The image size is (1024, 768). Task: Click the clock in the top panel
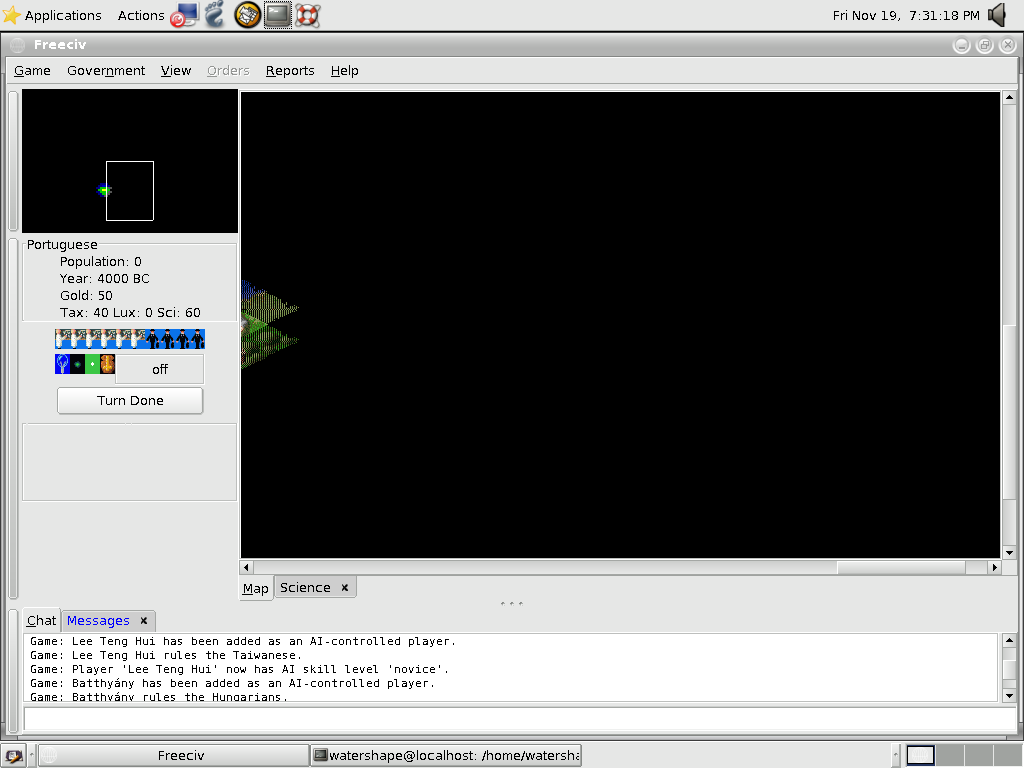click(x=906, y=15)
